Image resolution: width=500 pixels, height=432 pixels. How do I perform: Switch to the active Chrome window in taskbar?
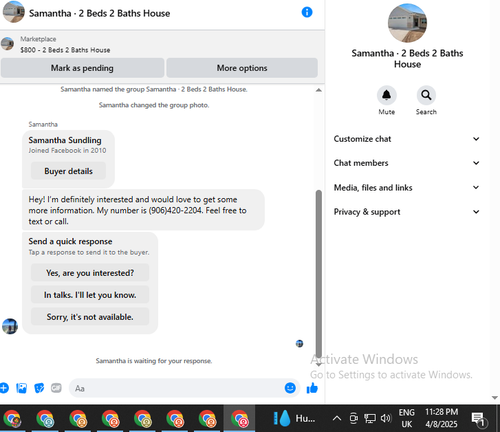coord(239,419)
